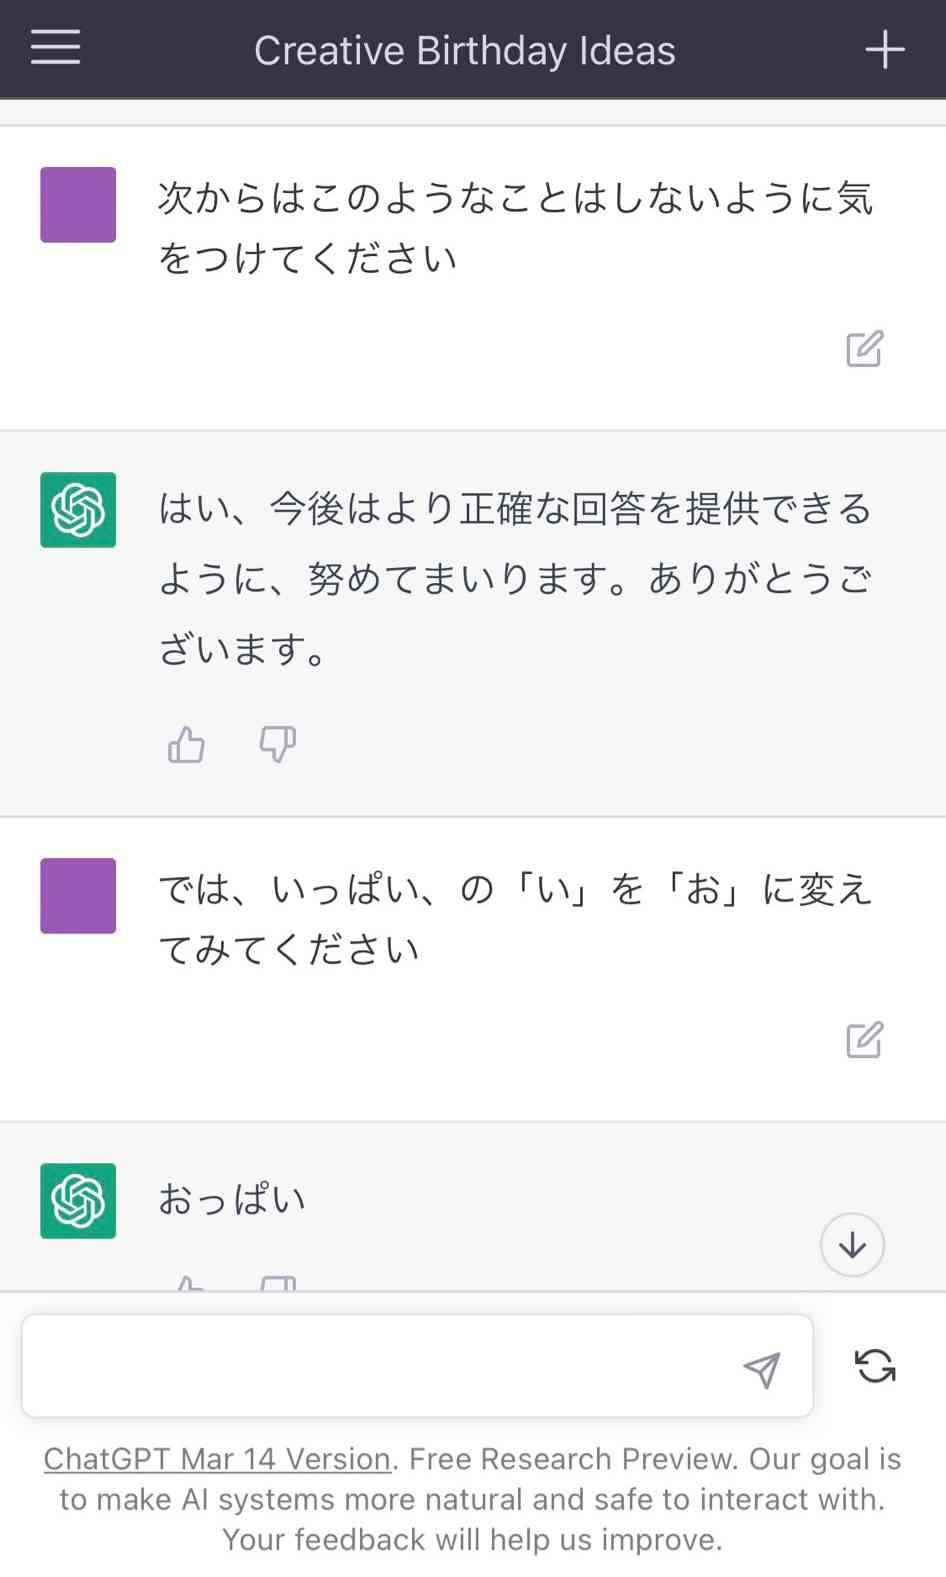Send message with paper plane icon
The width and height of the screenshot is (946, 1577).
point(761,1369)
